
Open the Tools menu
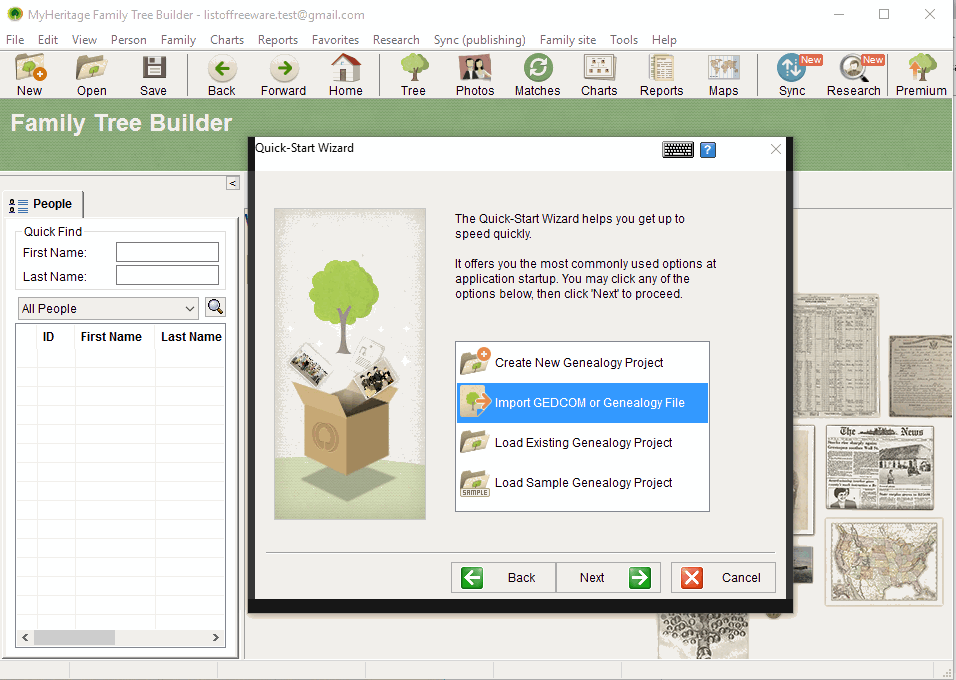(x=624, y=40)
